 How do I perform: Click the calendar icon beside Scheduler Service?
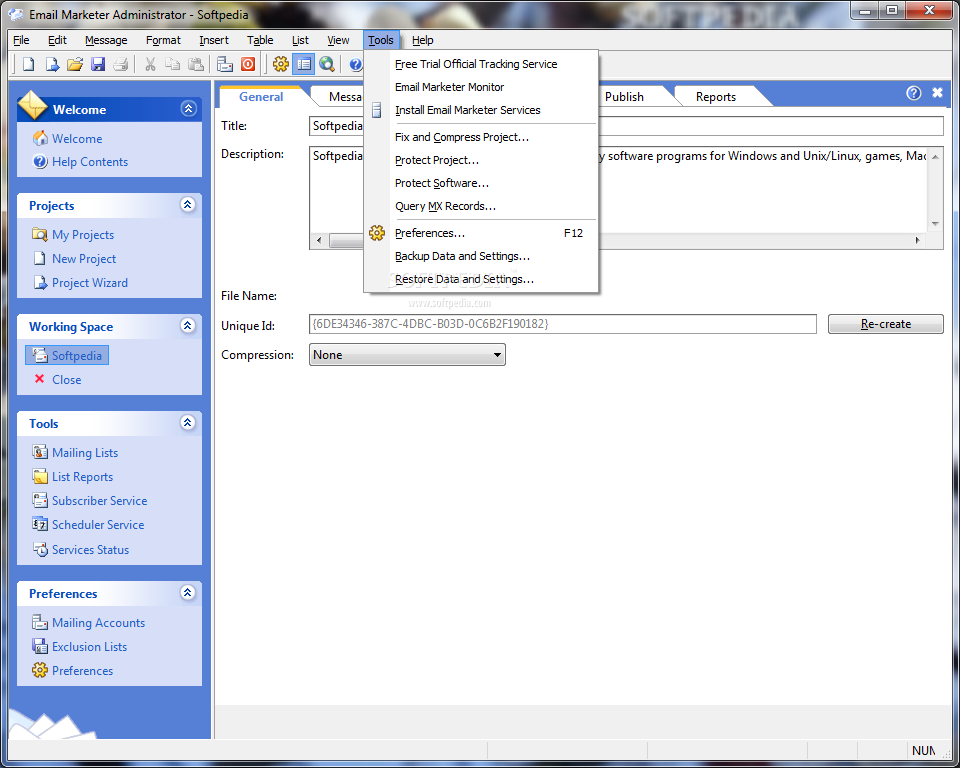point(40,524)
